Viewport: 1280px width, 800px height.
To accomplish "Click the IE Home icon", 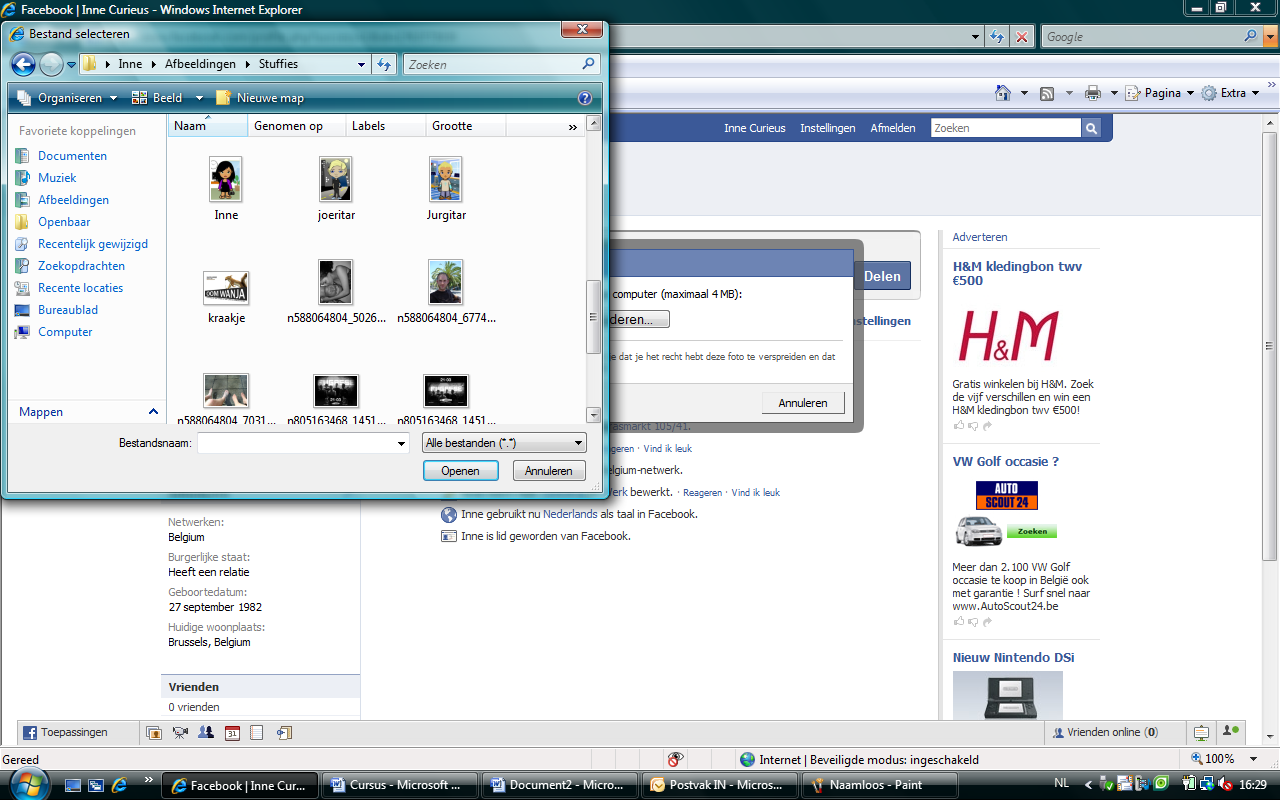I will point(1003,93).
